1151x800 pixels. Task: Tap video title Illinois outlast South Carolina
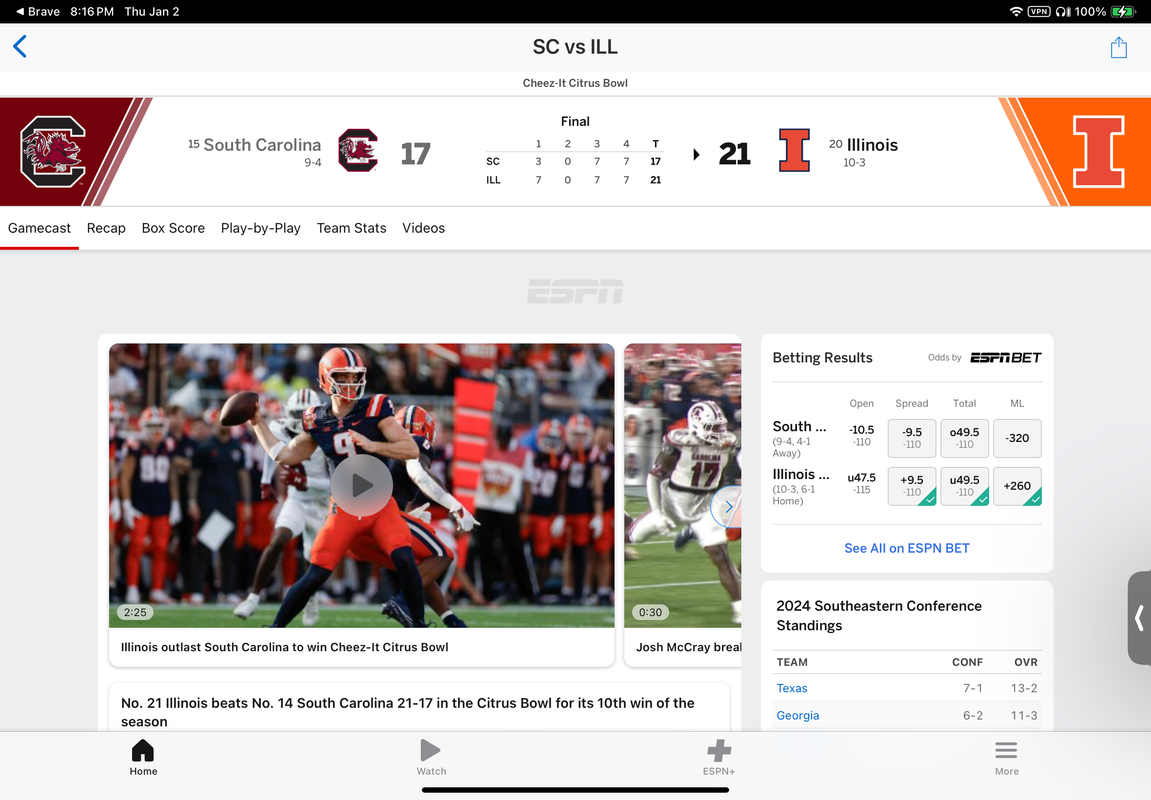pos(284,647)
